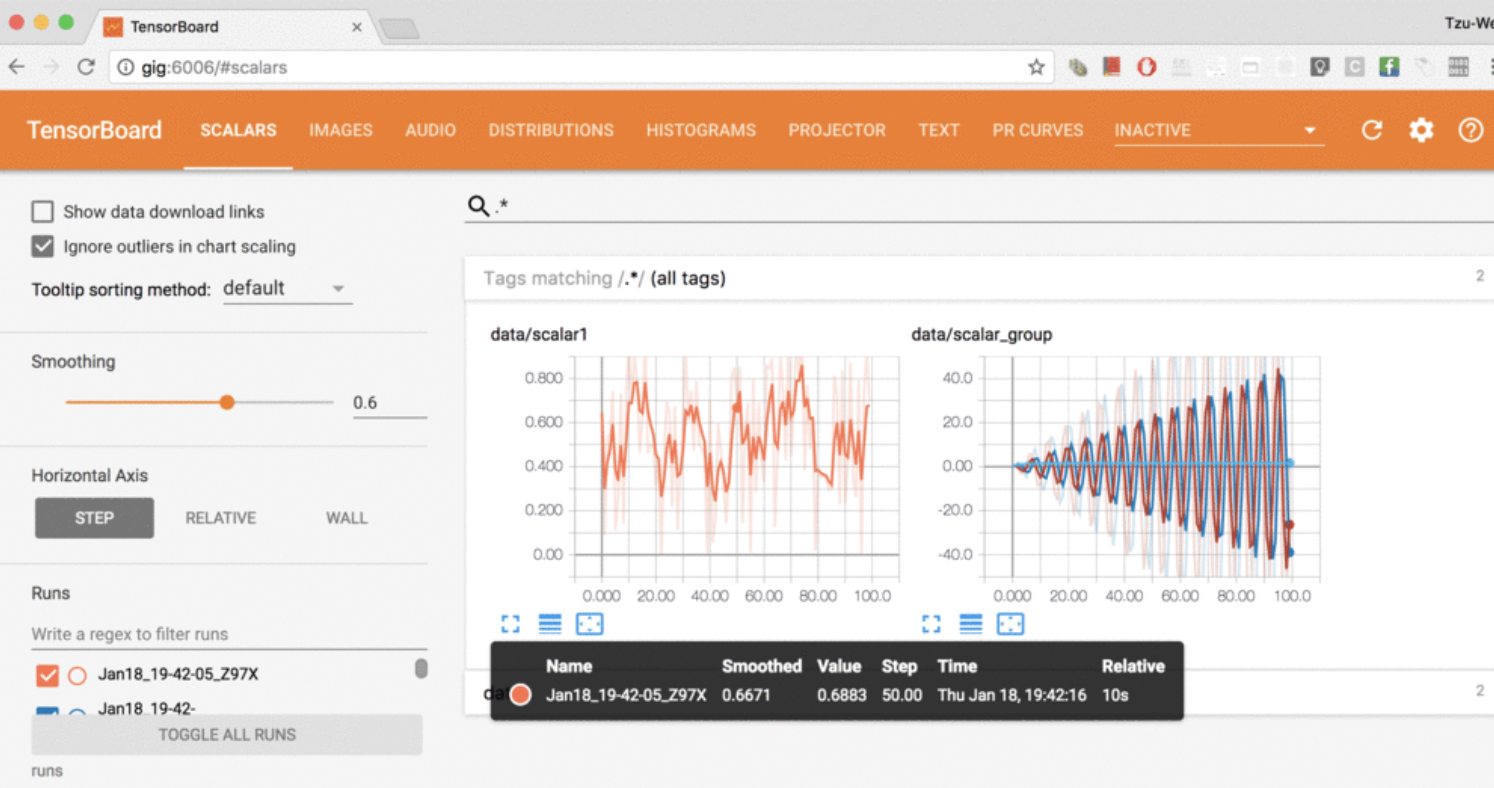Viewport: 1494px width, 788px height.
Task: Switch to the SCALARS tab
Action: click(238, 130)
